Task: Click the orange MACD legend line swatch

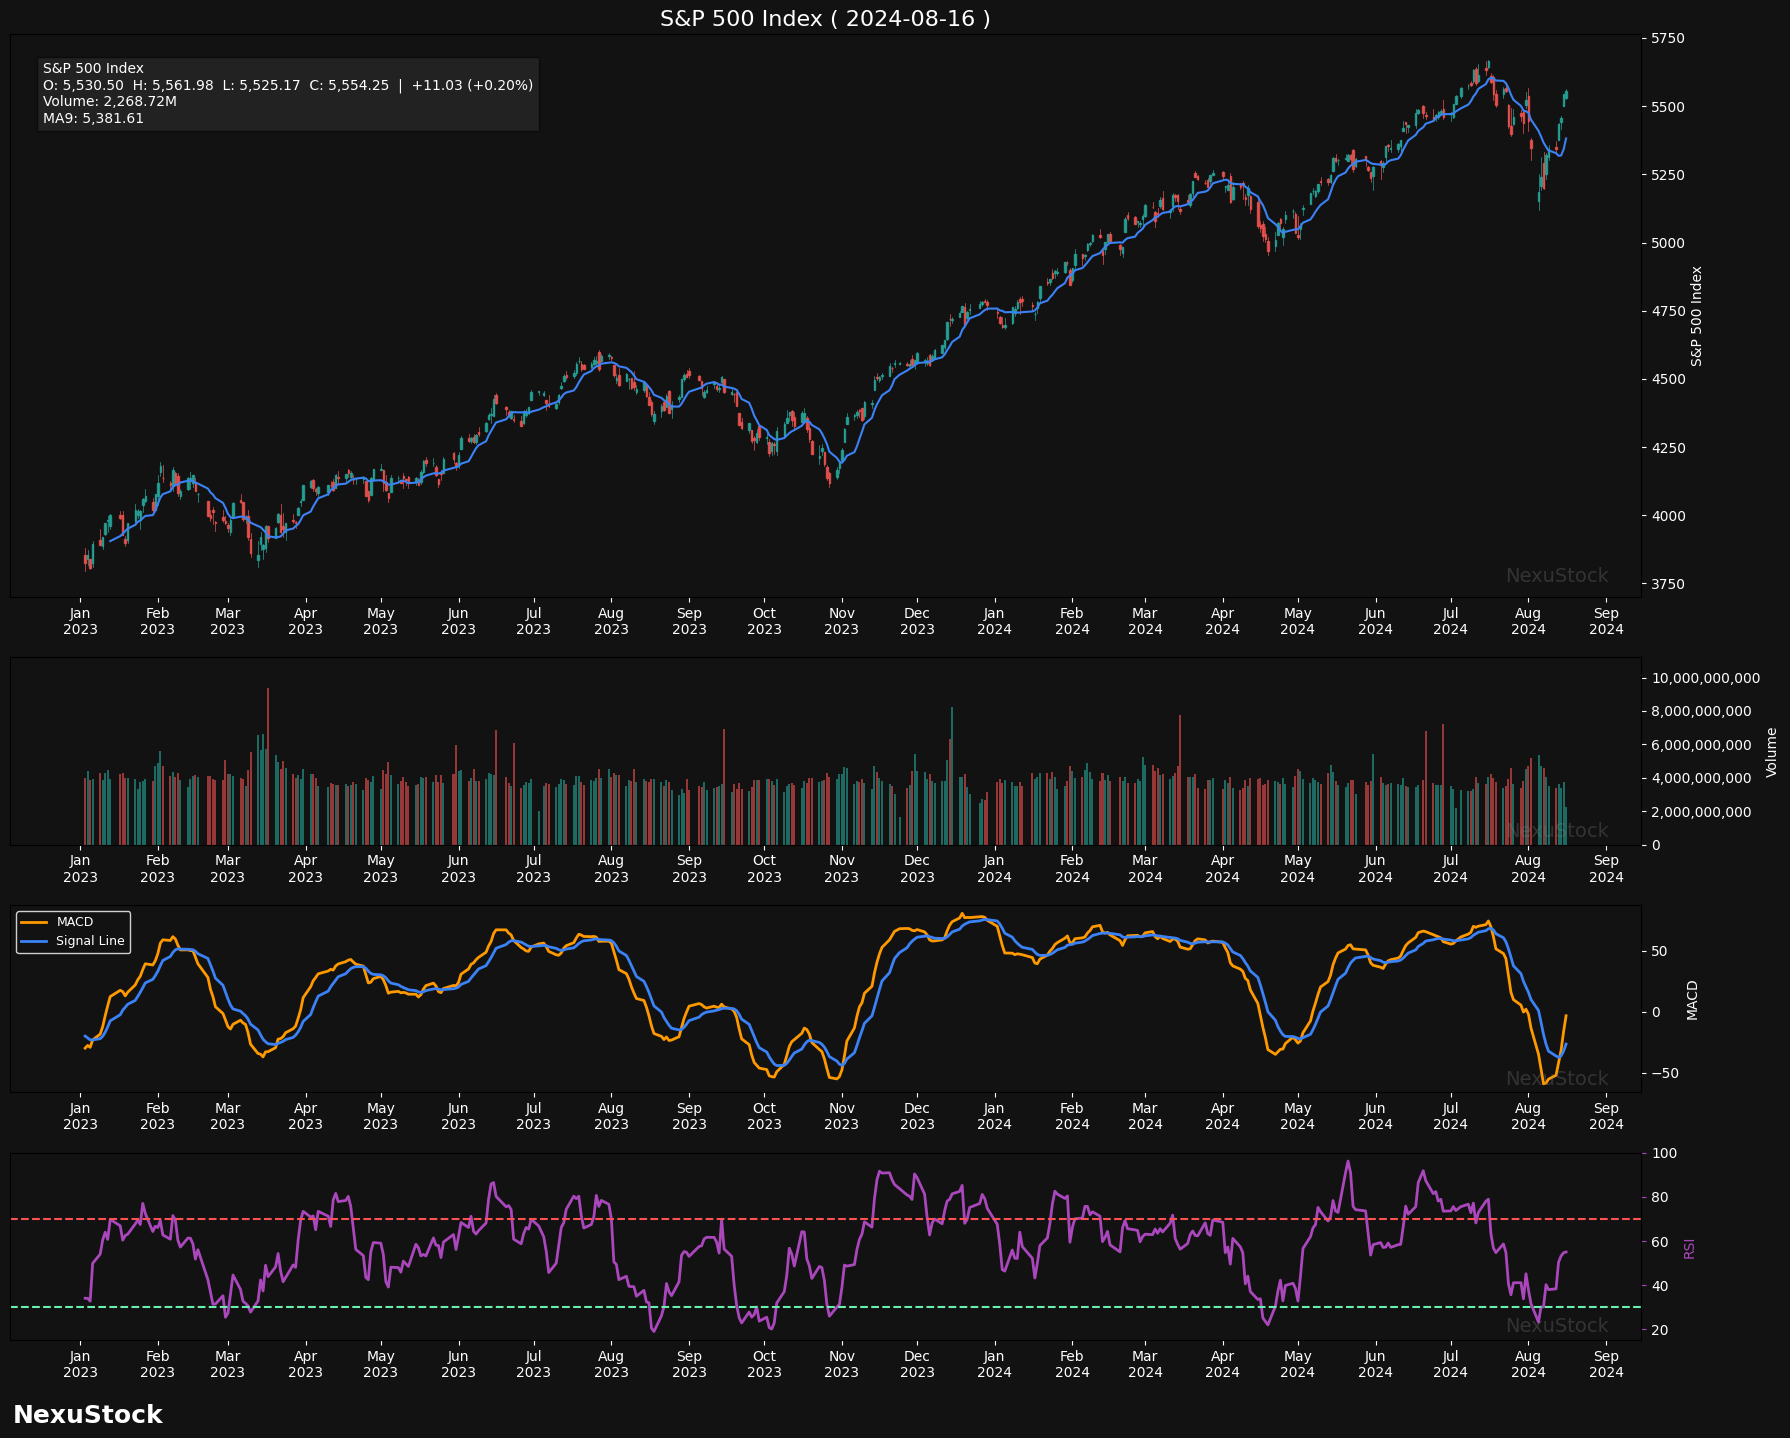Action: click(x=36, y=922)
